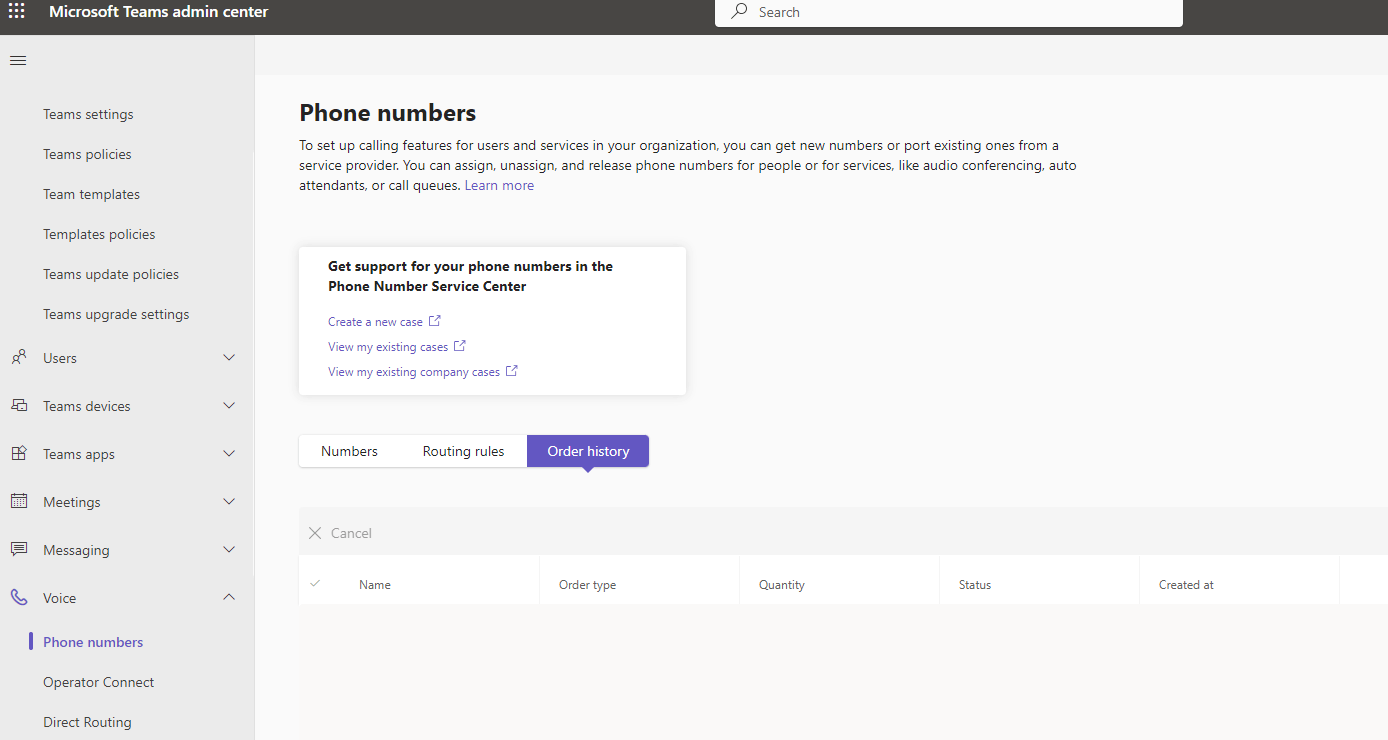The image size is (1388, 740).
Task: Select the Teams devices icon
Action: coord(18,405)
